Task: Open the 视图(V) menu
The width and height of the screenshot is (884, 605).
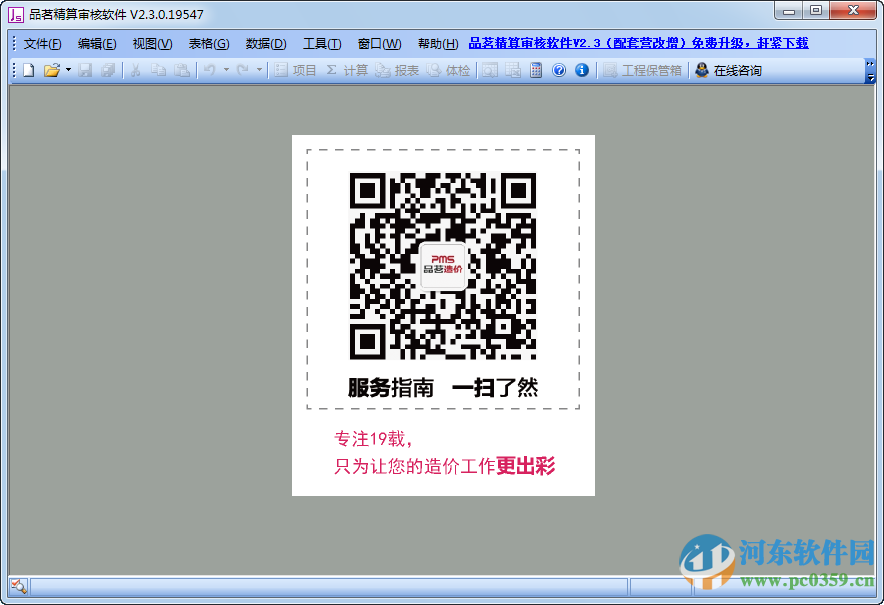Action: coord(152,43)
